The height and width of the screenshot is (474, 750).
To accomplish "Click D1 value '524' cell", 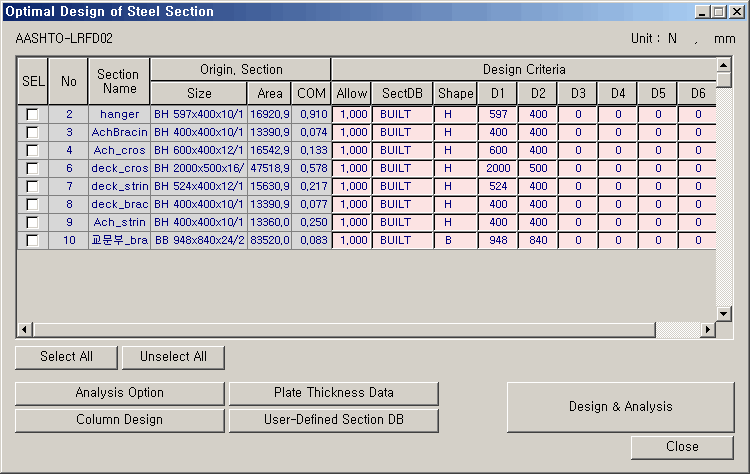I will tap(498, 186).
